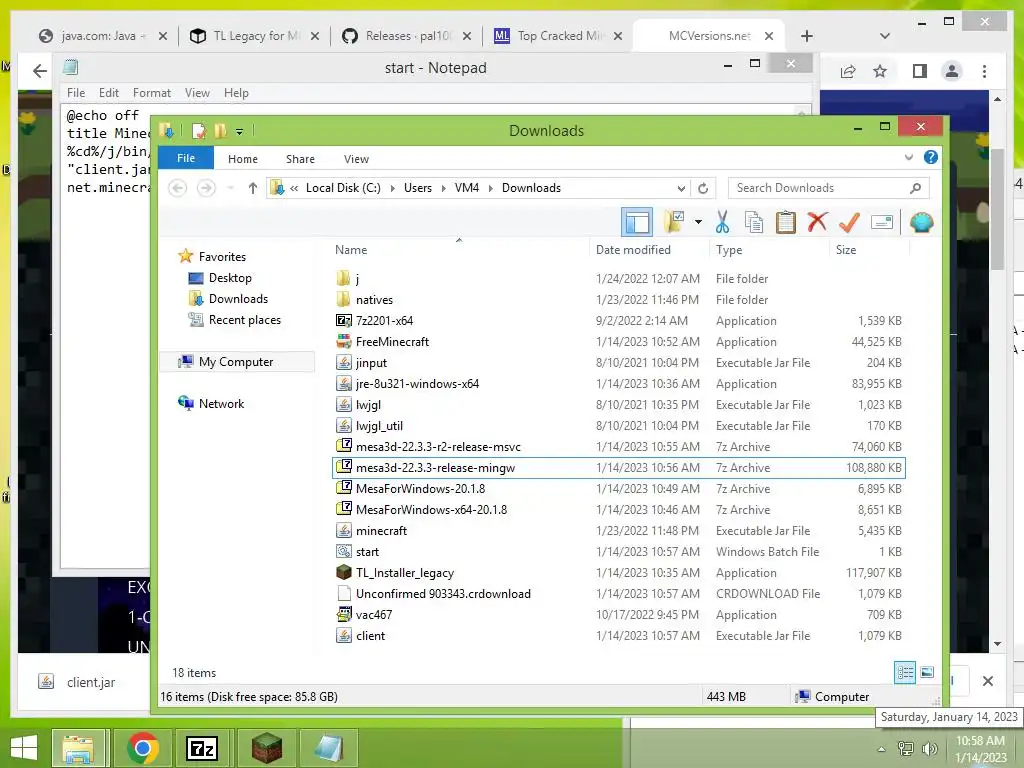The image size is (1024, 768).
Task: Sort files by Size column header
Action: click(846, 249)
